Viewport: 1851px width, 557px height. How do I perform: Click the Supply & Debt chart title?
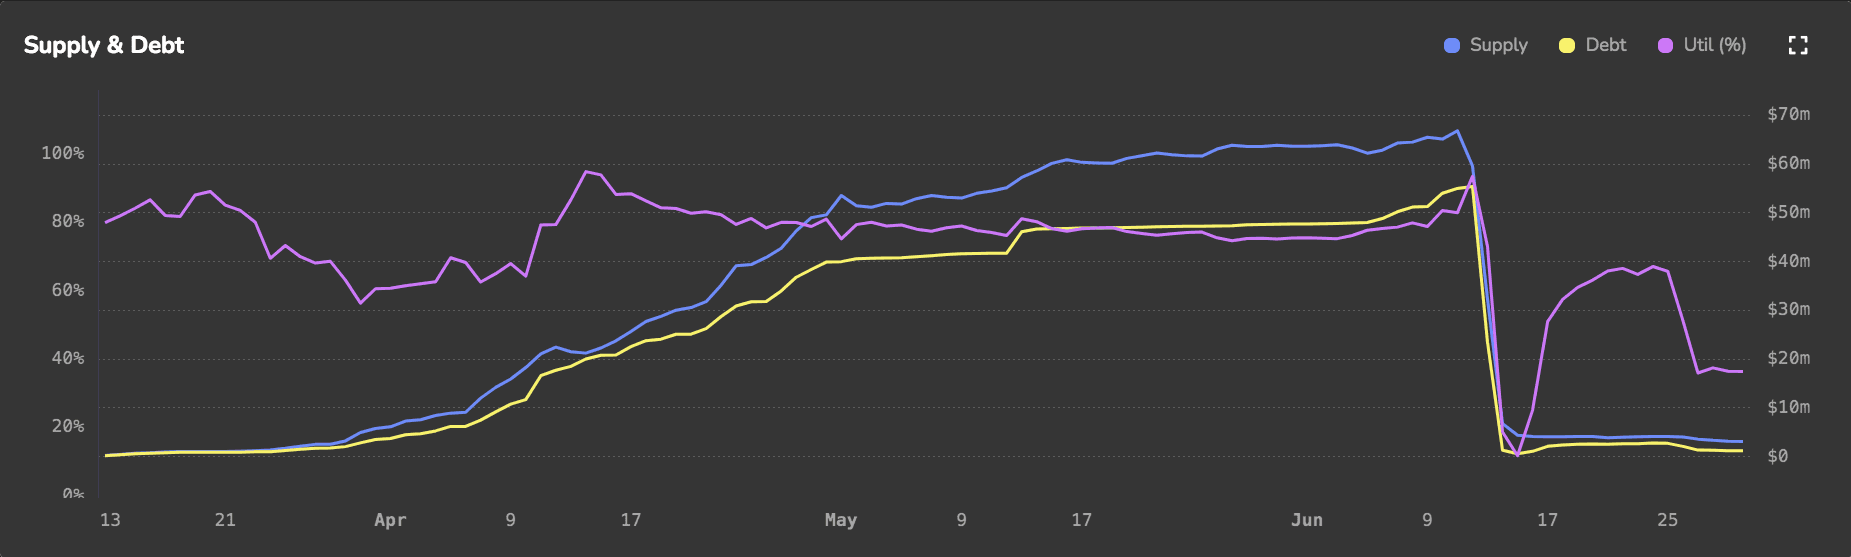104,45
